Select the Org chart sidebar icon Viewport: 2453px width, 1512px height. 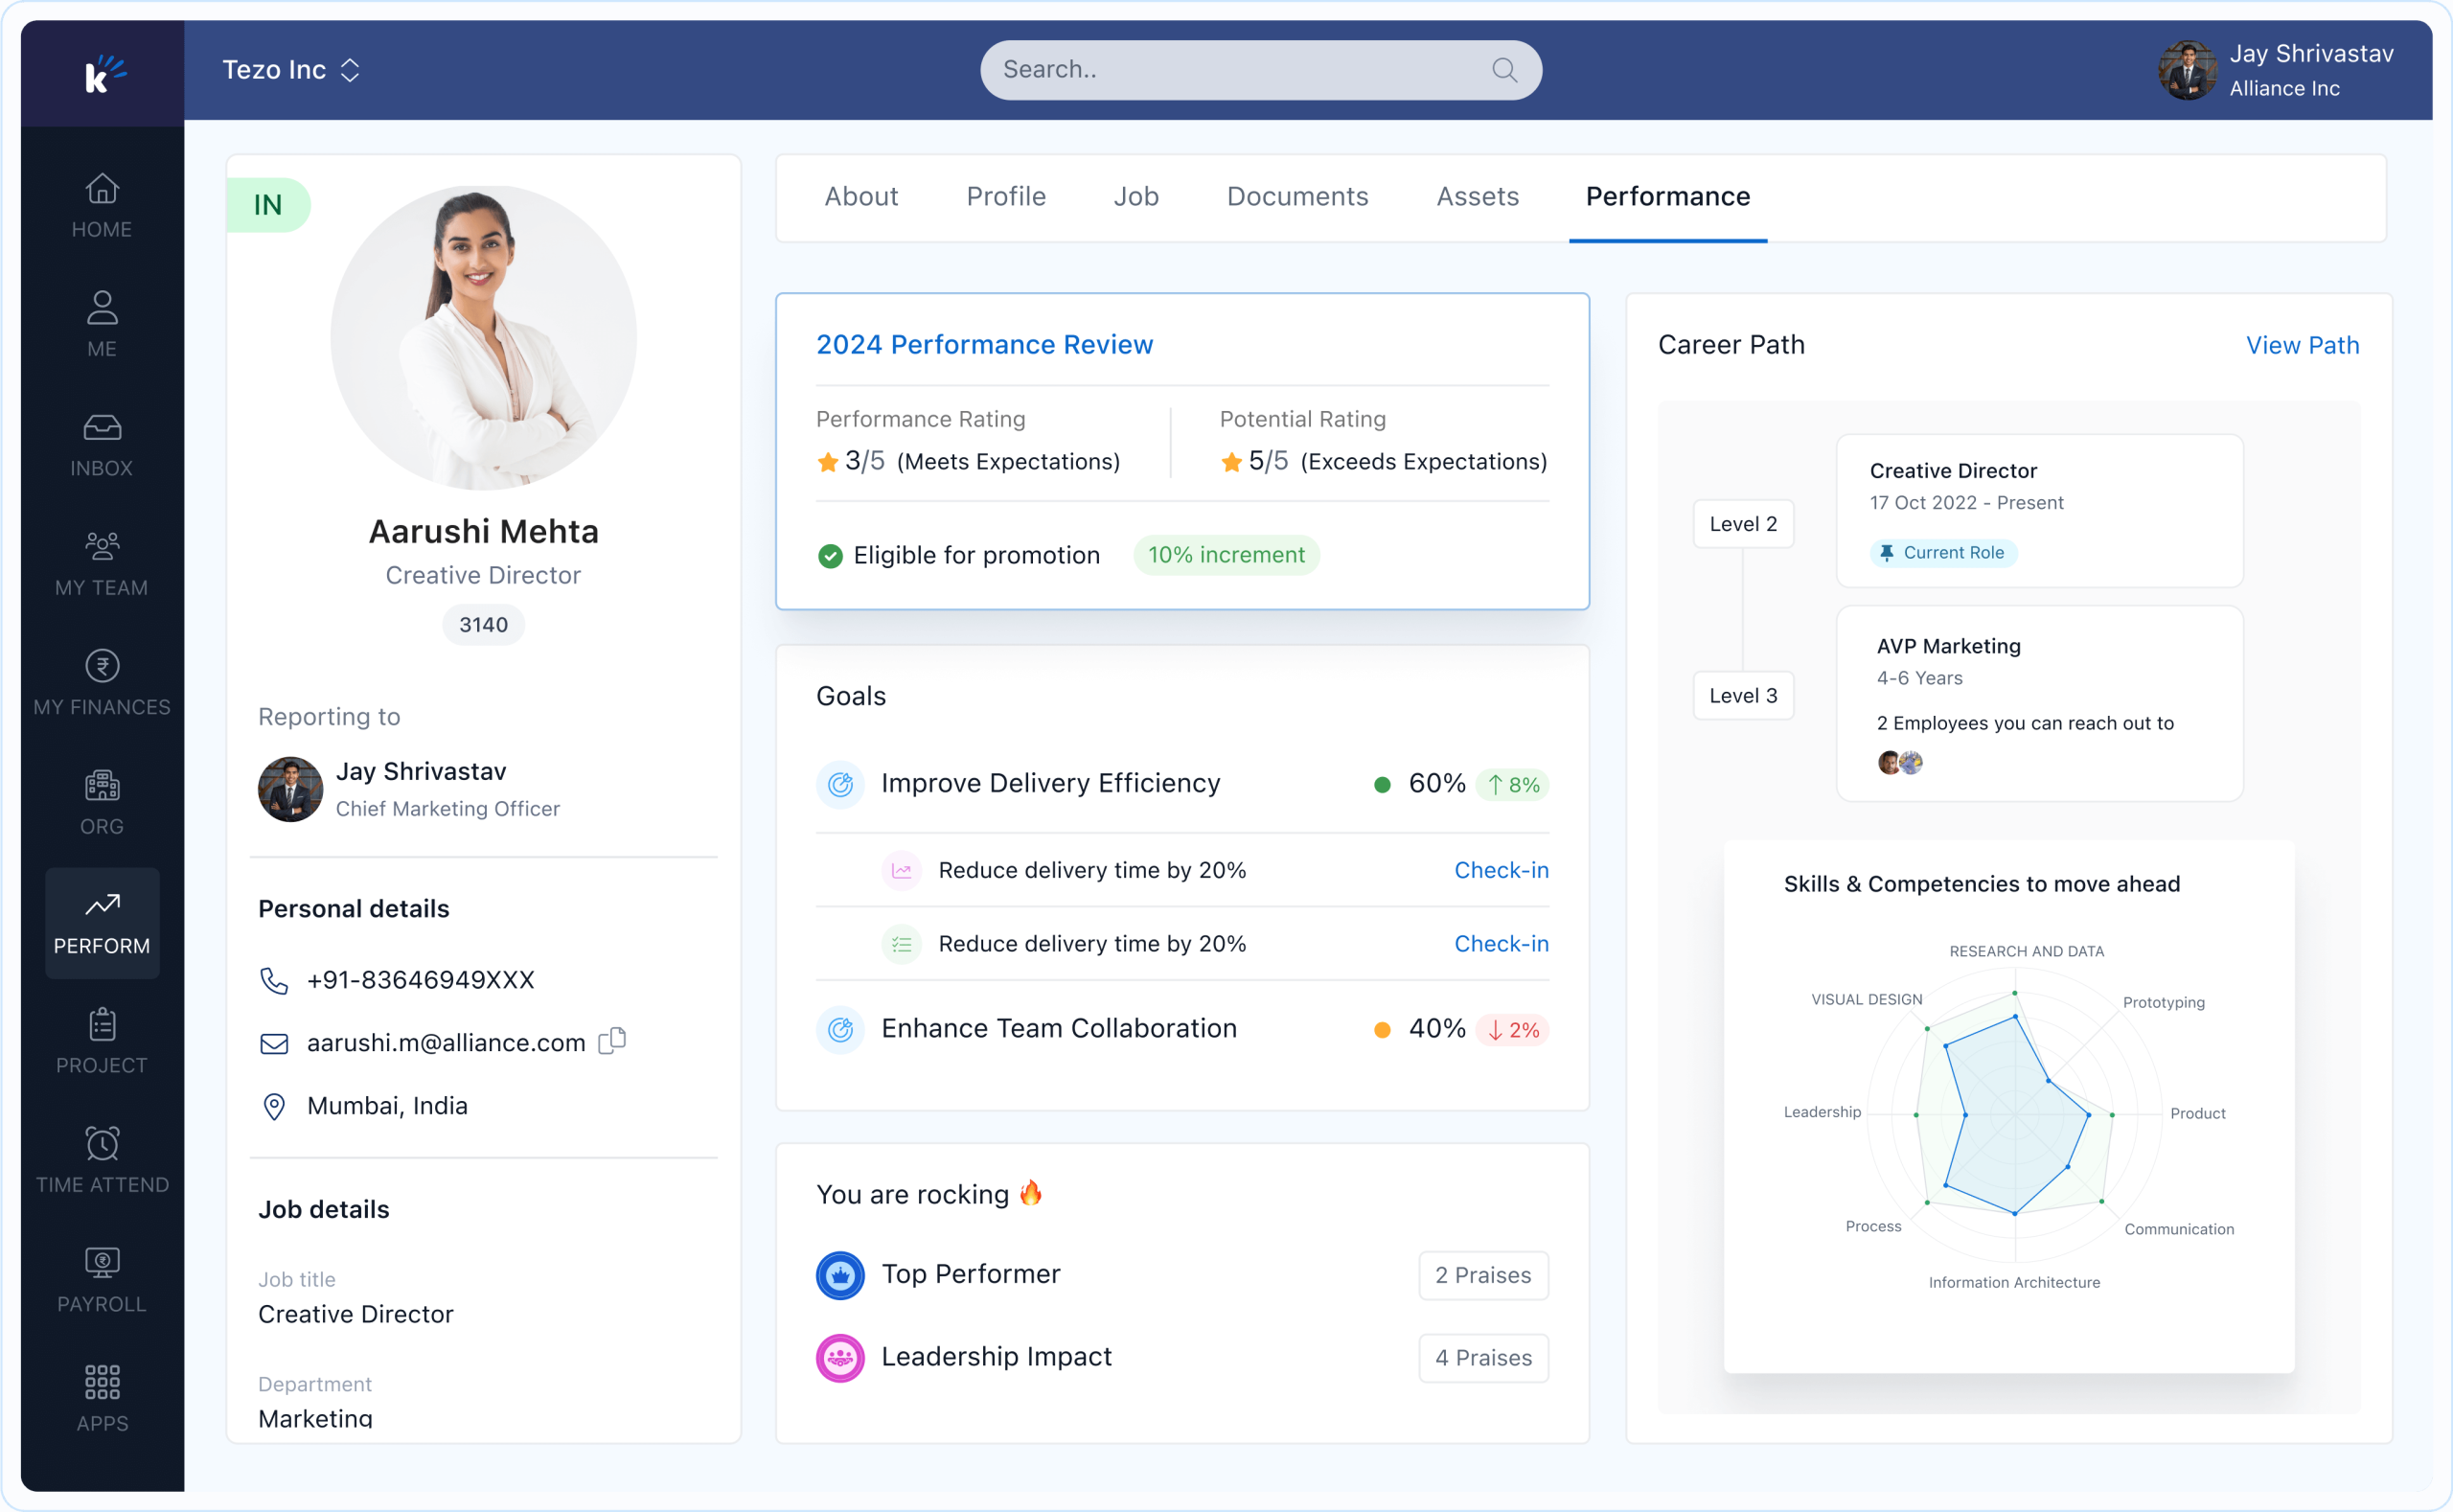[x=101, y=800]
